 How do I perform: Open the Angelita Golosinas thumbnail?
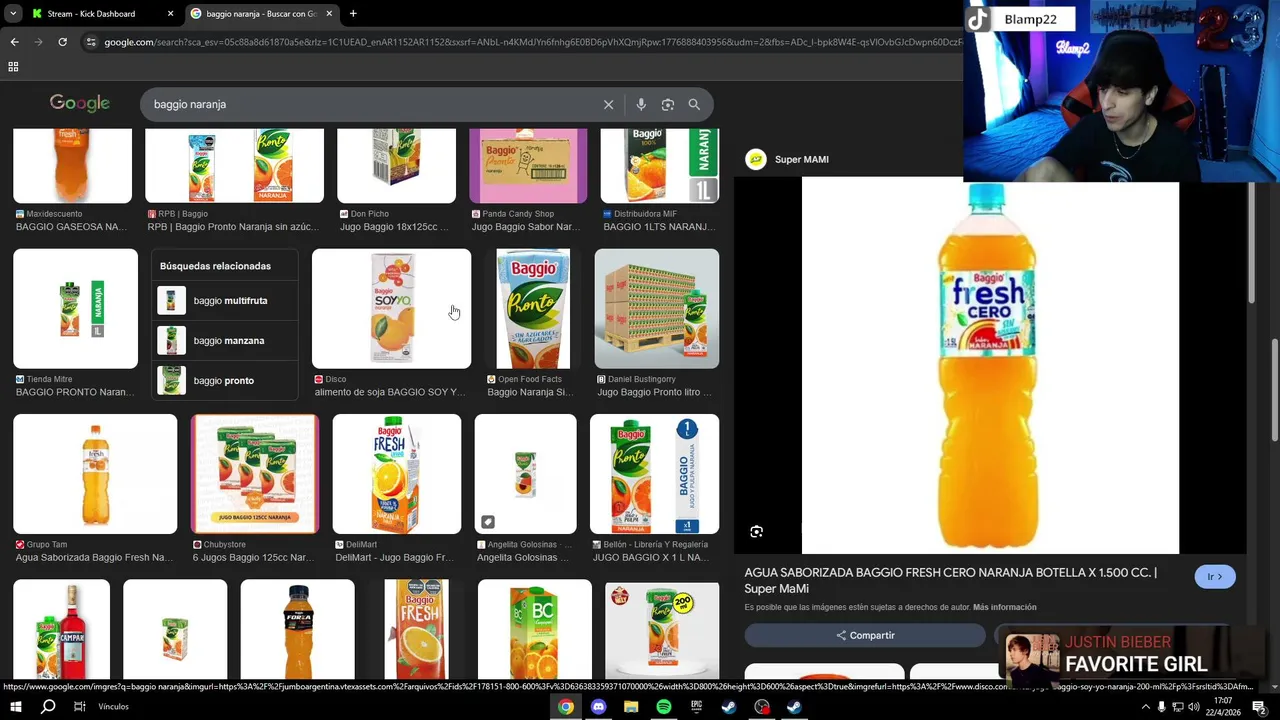coord(526,474)
